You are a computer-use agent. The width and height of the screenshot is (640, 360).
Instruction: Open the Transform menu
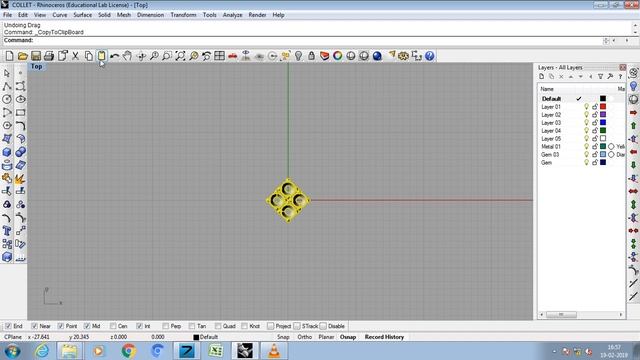point(183,15)
